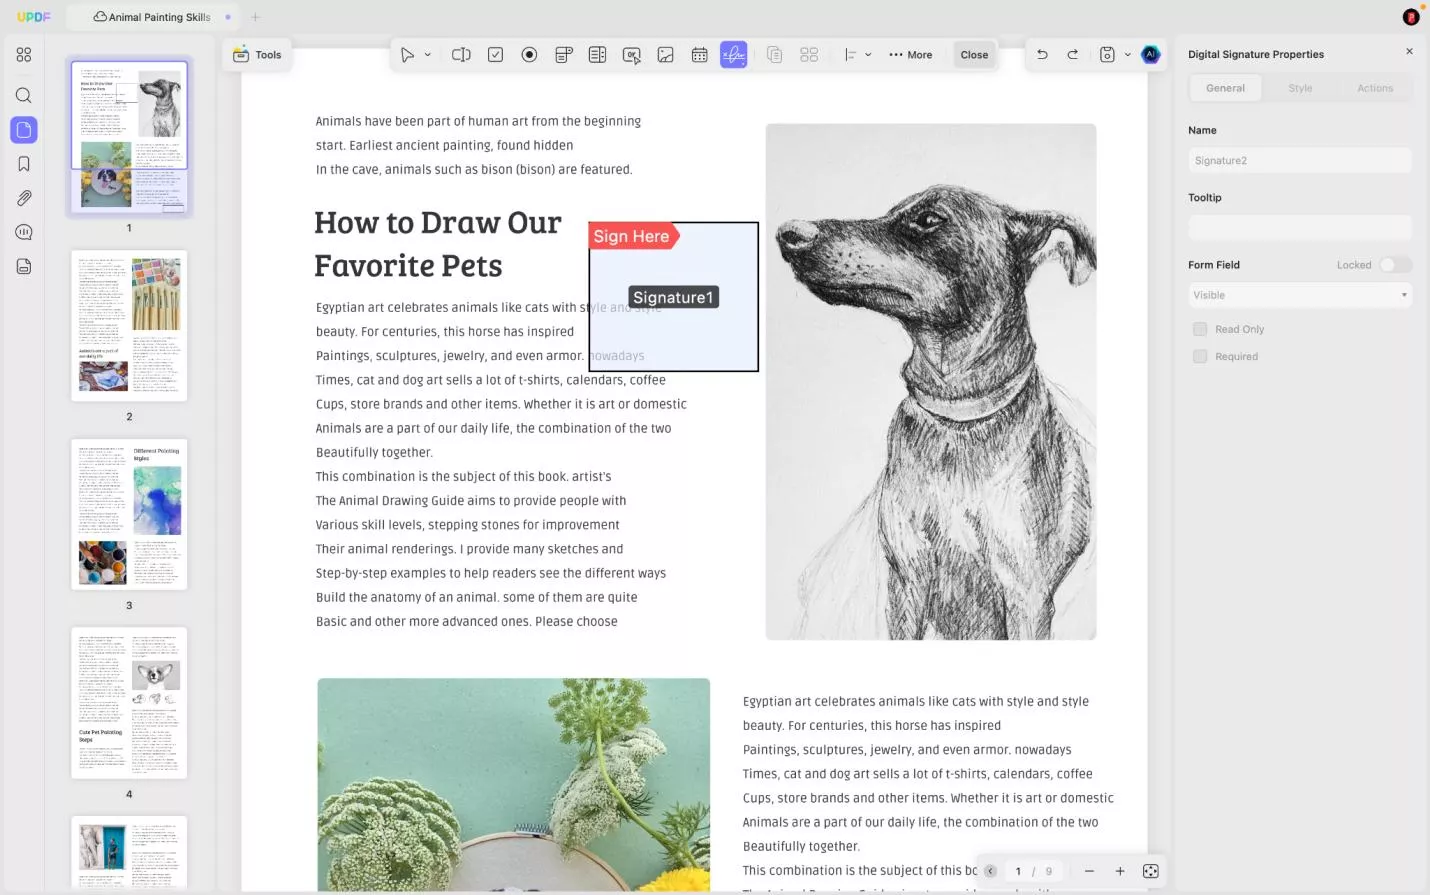
Task: Click the UPDF logo
Action: click(33, 17)
